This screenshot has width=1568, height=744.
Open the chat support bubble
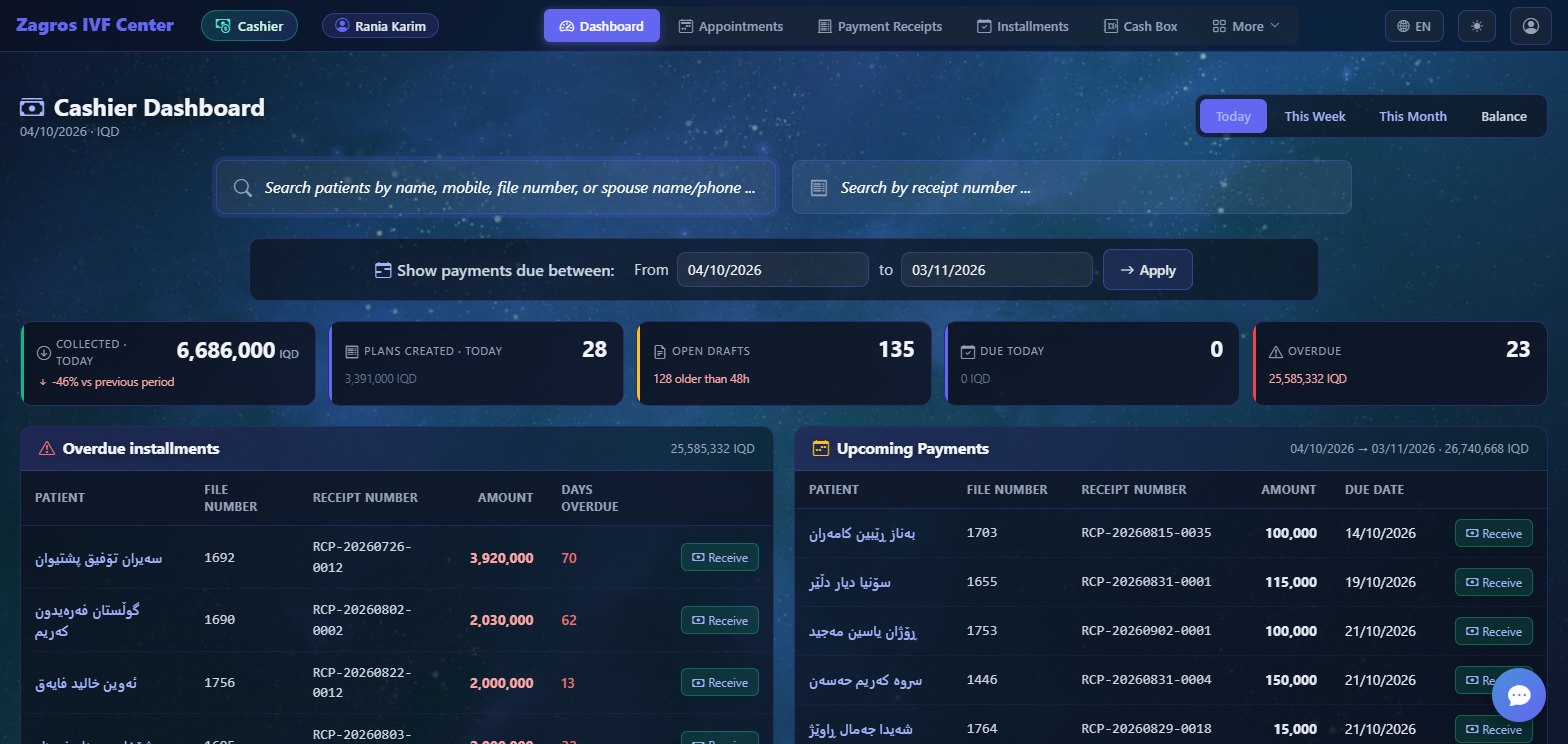tap(1518, 695)
